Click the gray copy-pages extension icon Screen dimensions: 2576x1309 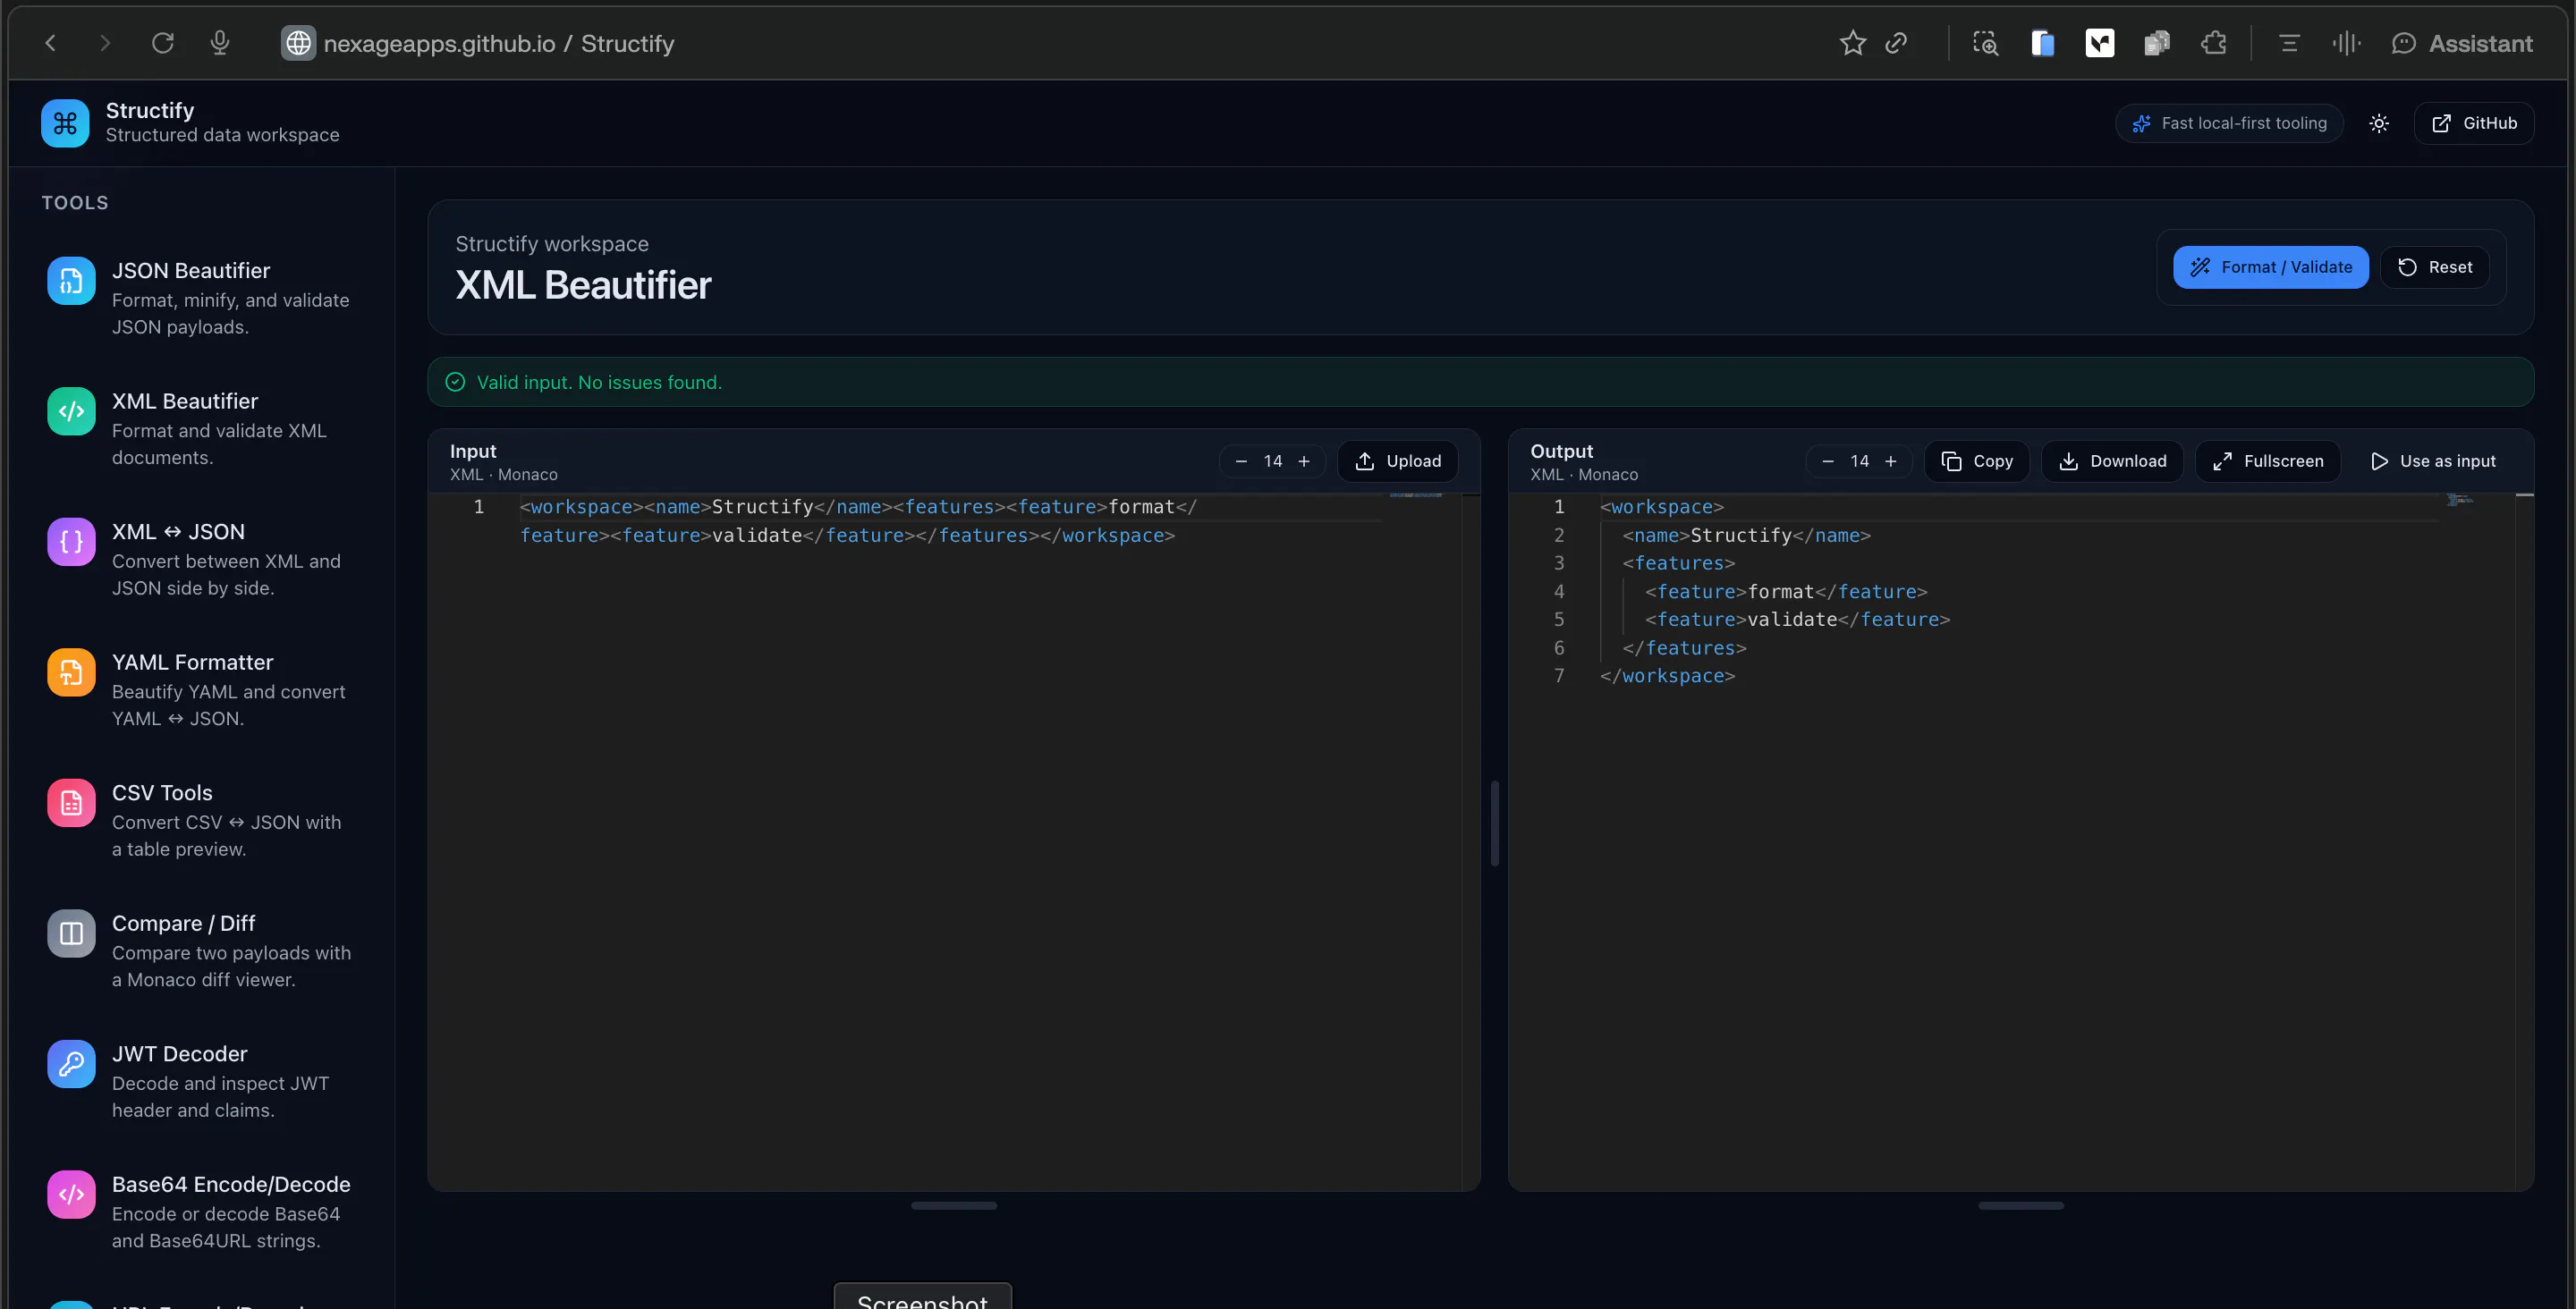[2157, 43]
